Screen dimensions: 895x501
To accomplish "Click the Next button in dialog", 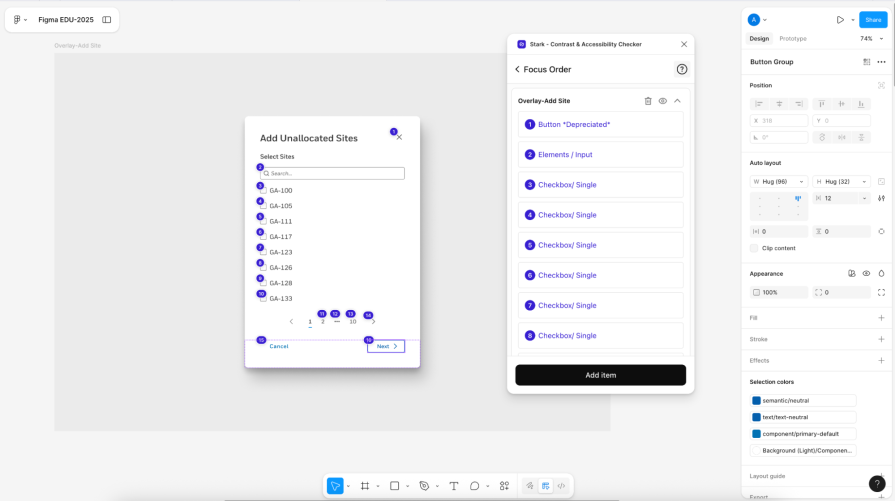I will click(386, 346).
